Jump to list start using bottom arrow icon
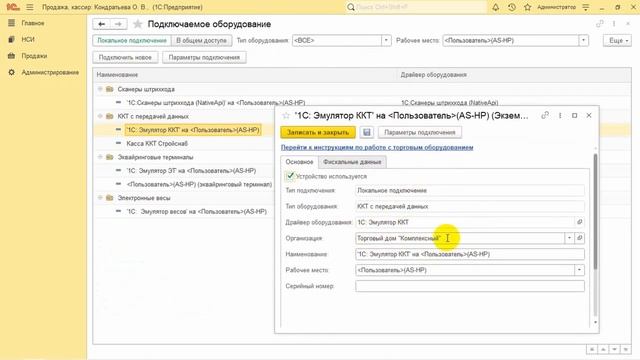 [591, 349]
